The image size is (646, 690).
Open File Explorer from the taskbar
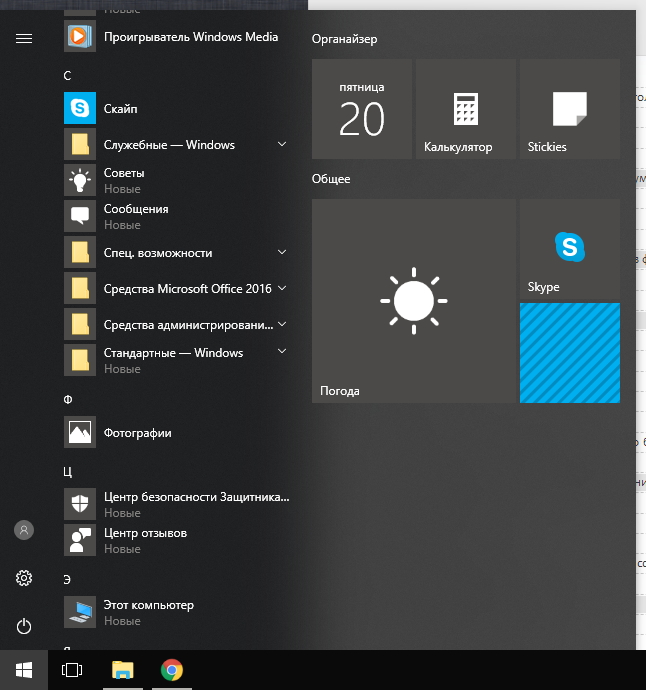pos(123,670)
